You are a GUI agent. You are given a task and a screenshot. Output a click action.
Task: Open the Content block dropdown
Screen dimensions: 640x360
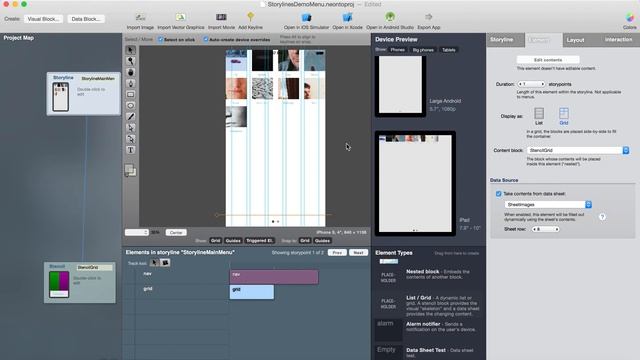(578, 150)
